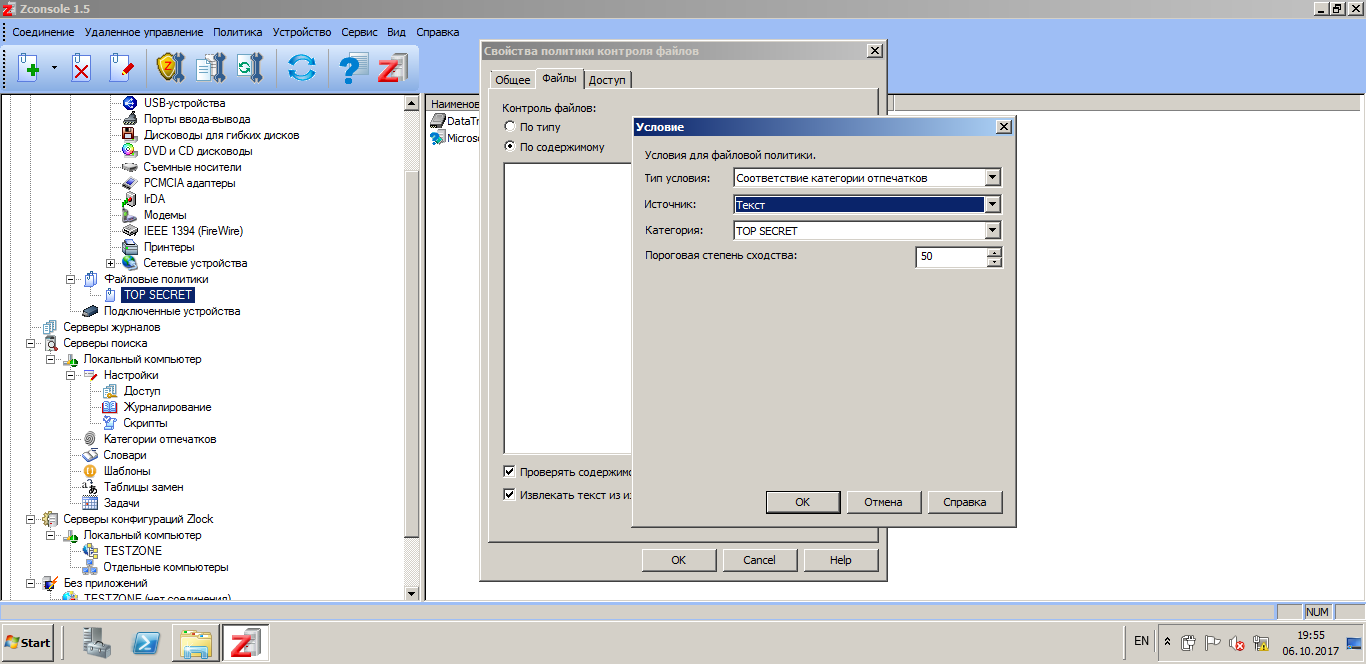Select the Категории отпечатков fingerprint icon
This screenshot has height=664, width=1366.
click(x=90, y=439)
